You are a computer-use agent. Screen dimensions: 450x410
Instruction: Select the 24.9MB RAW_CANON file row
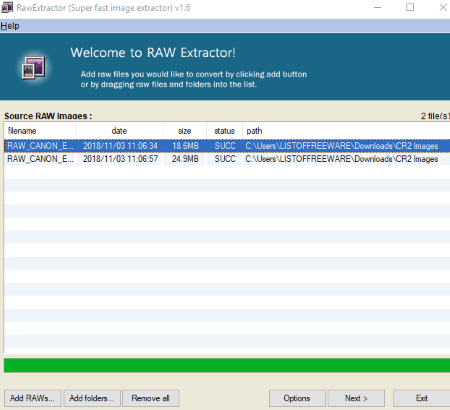point(227,159)
